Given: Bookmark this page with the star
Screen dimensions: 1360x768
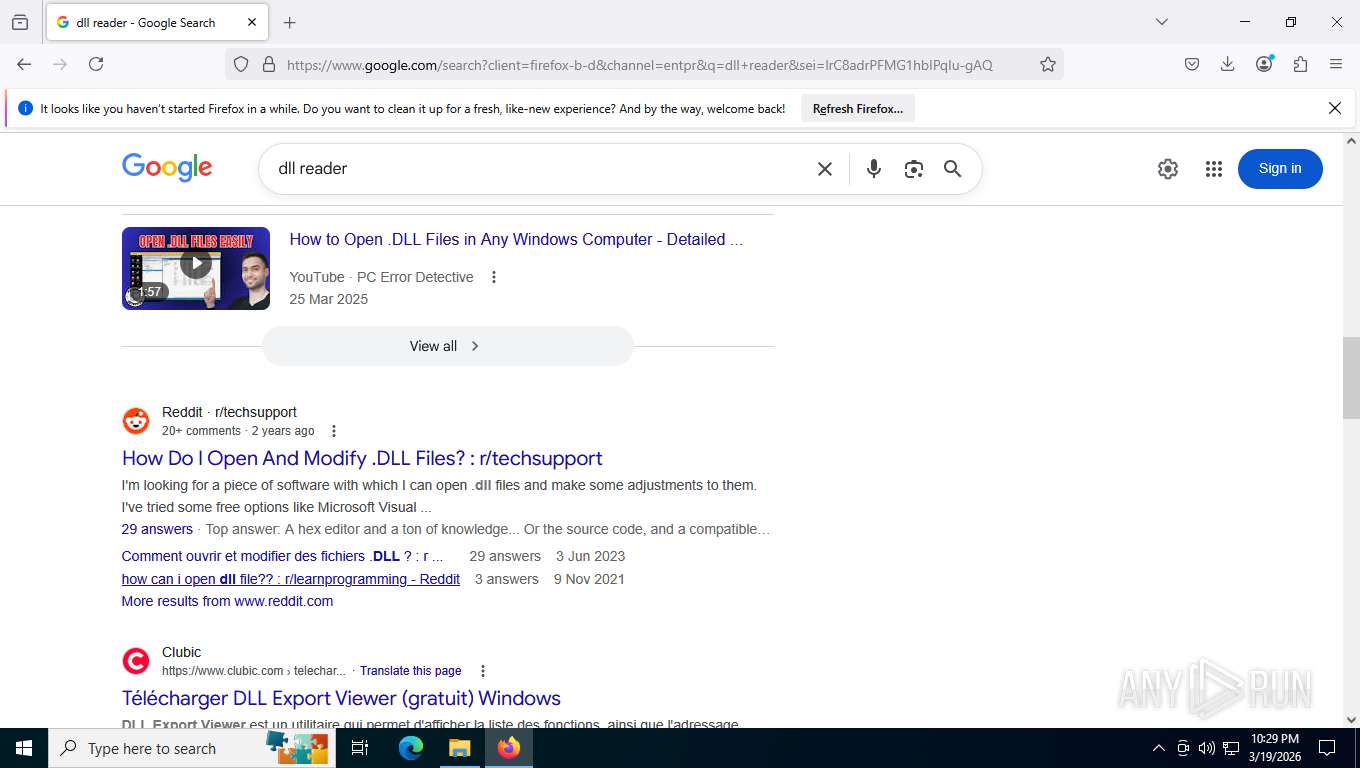Looking at the screenshot, I should 1048,64.
